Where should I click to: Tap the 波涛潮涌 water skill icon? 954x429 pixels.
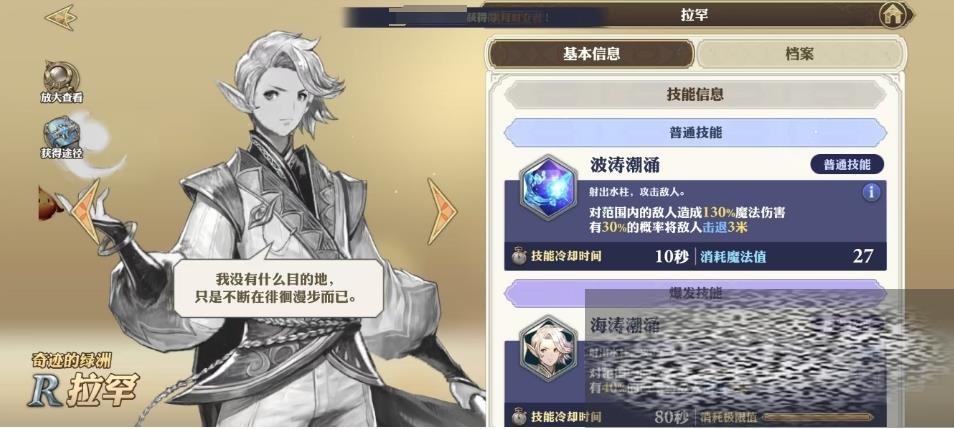(548, 187)
